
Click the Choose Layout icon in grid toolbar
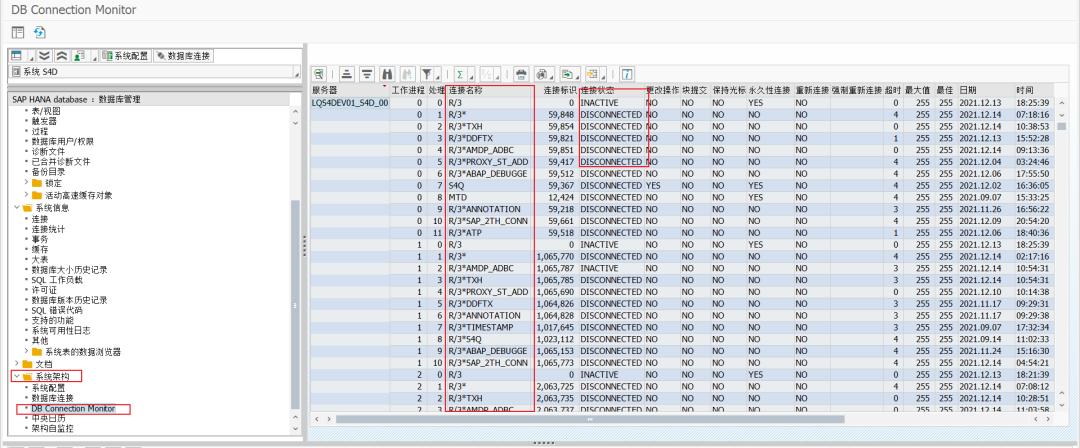(592, 74)
